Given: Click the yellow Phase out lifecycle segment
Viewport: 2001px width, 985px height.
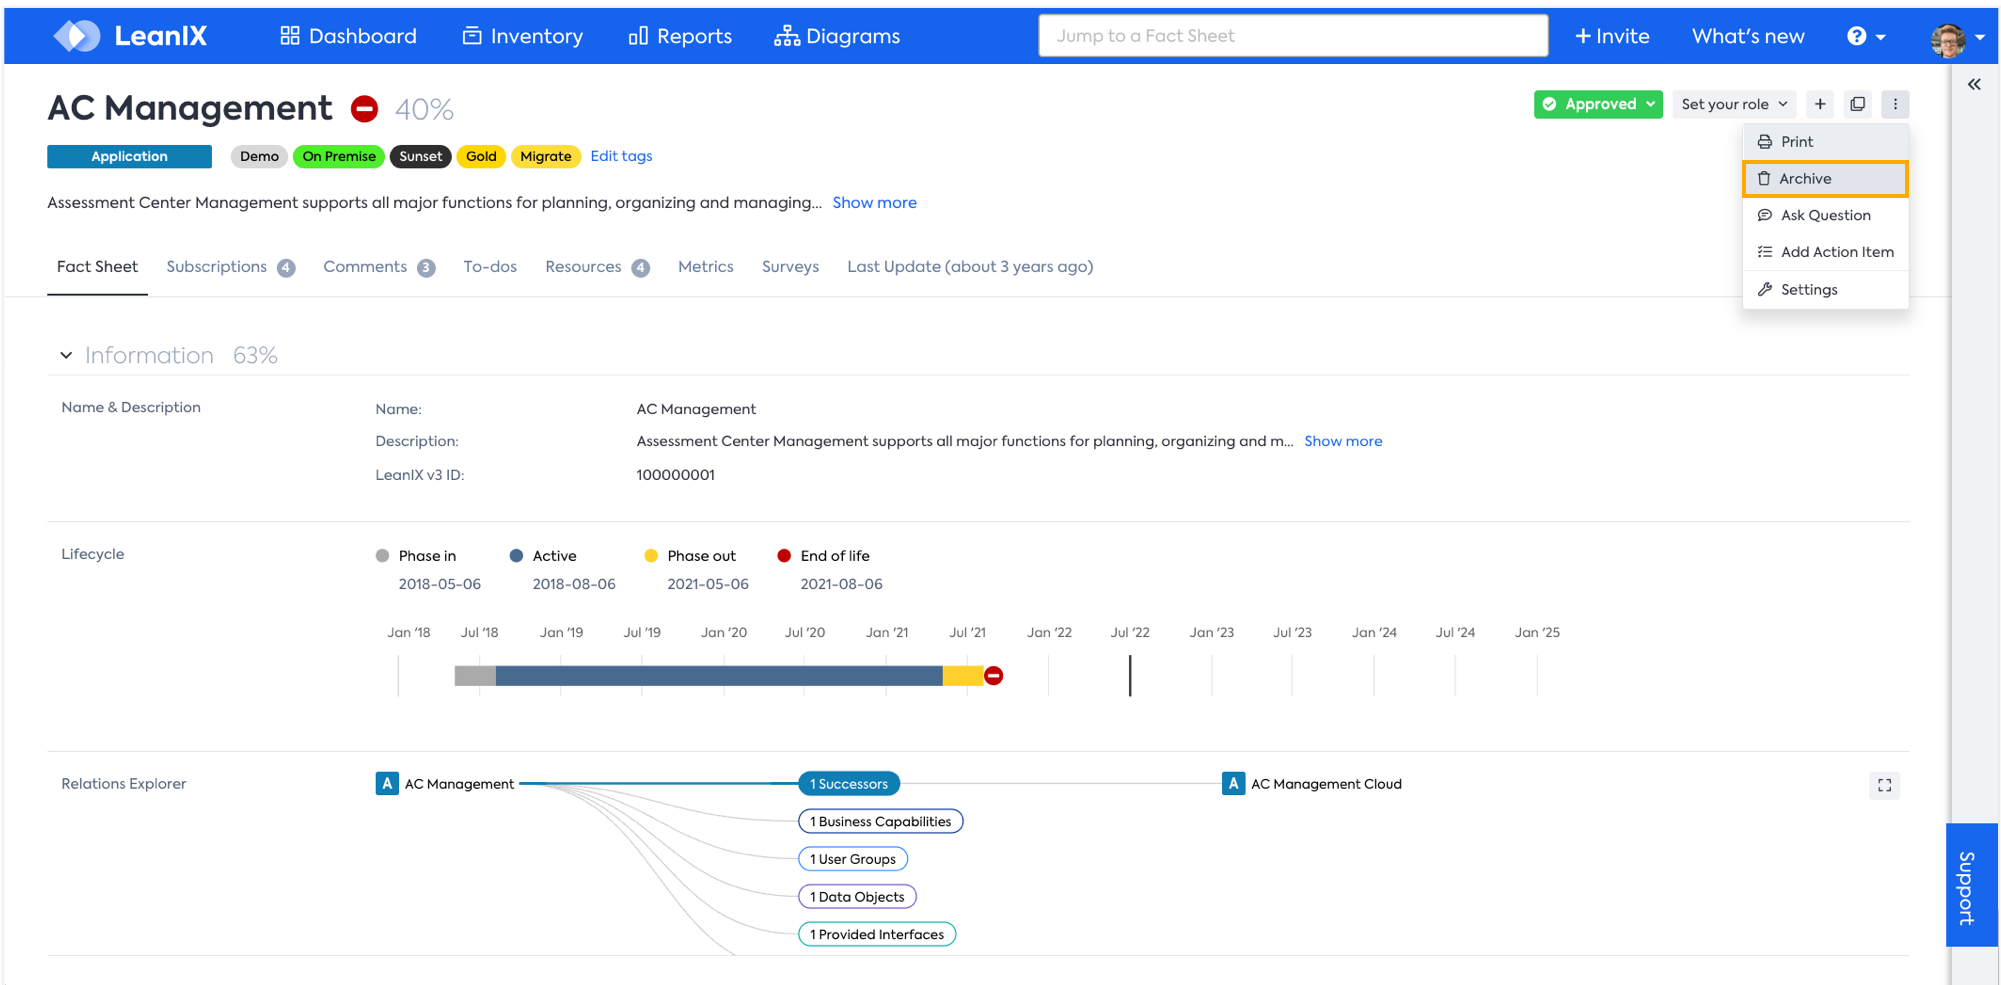Looking at the screenshot, I should pos(964,676).
